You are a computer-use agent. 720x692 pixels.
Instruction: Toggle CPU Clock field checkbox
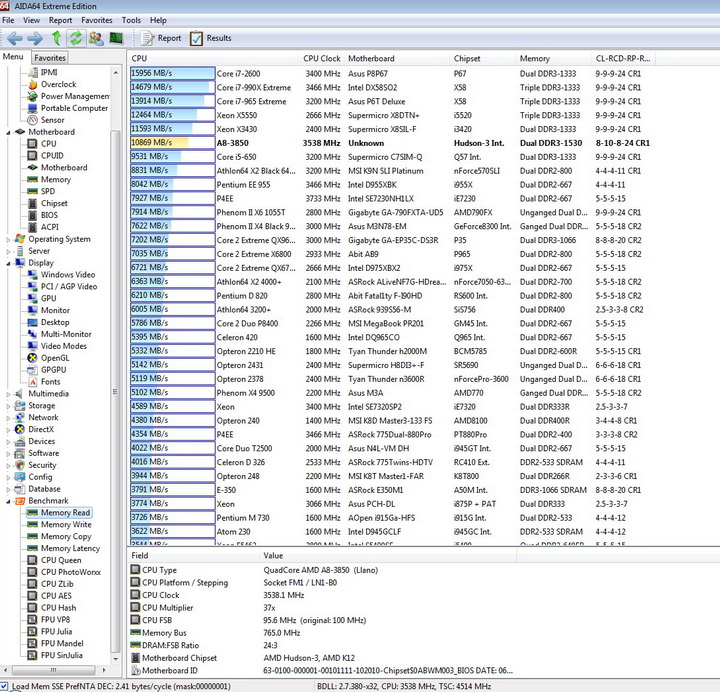tap(135, 595)
